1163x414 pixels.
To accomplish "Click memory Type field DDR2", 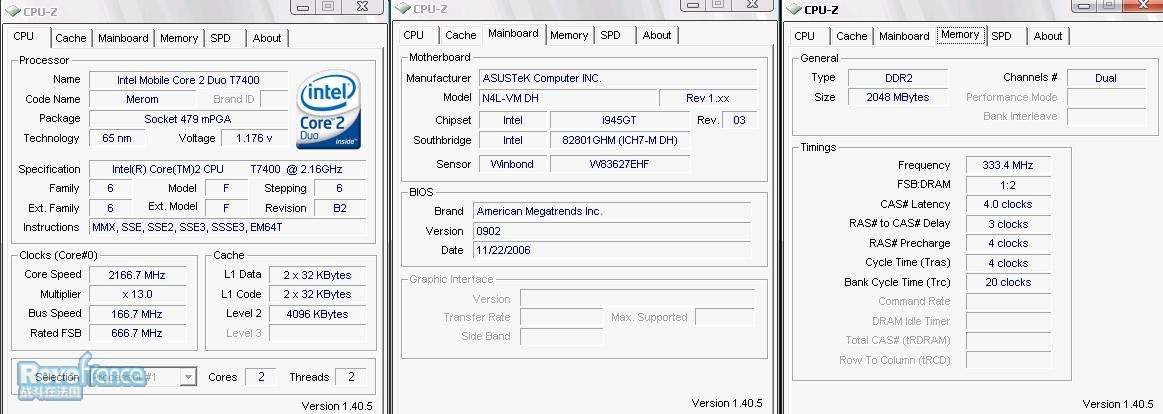I will click(897, 78).
